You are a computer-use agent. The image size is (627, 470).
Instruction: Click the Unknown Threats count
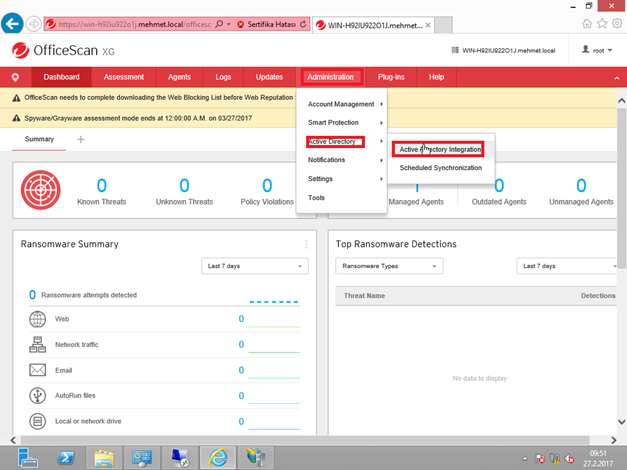click(184, 186)
